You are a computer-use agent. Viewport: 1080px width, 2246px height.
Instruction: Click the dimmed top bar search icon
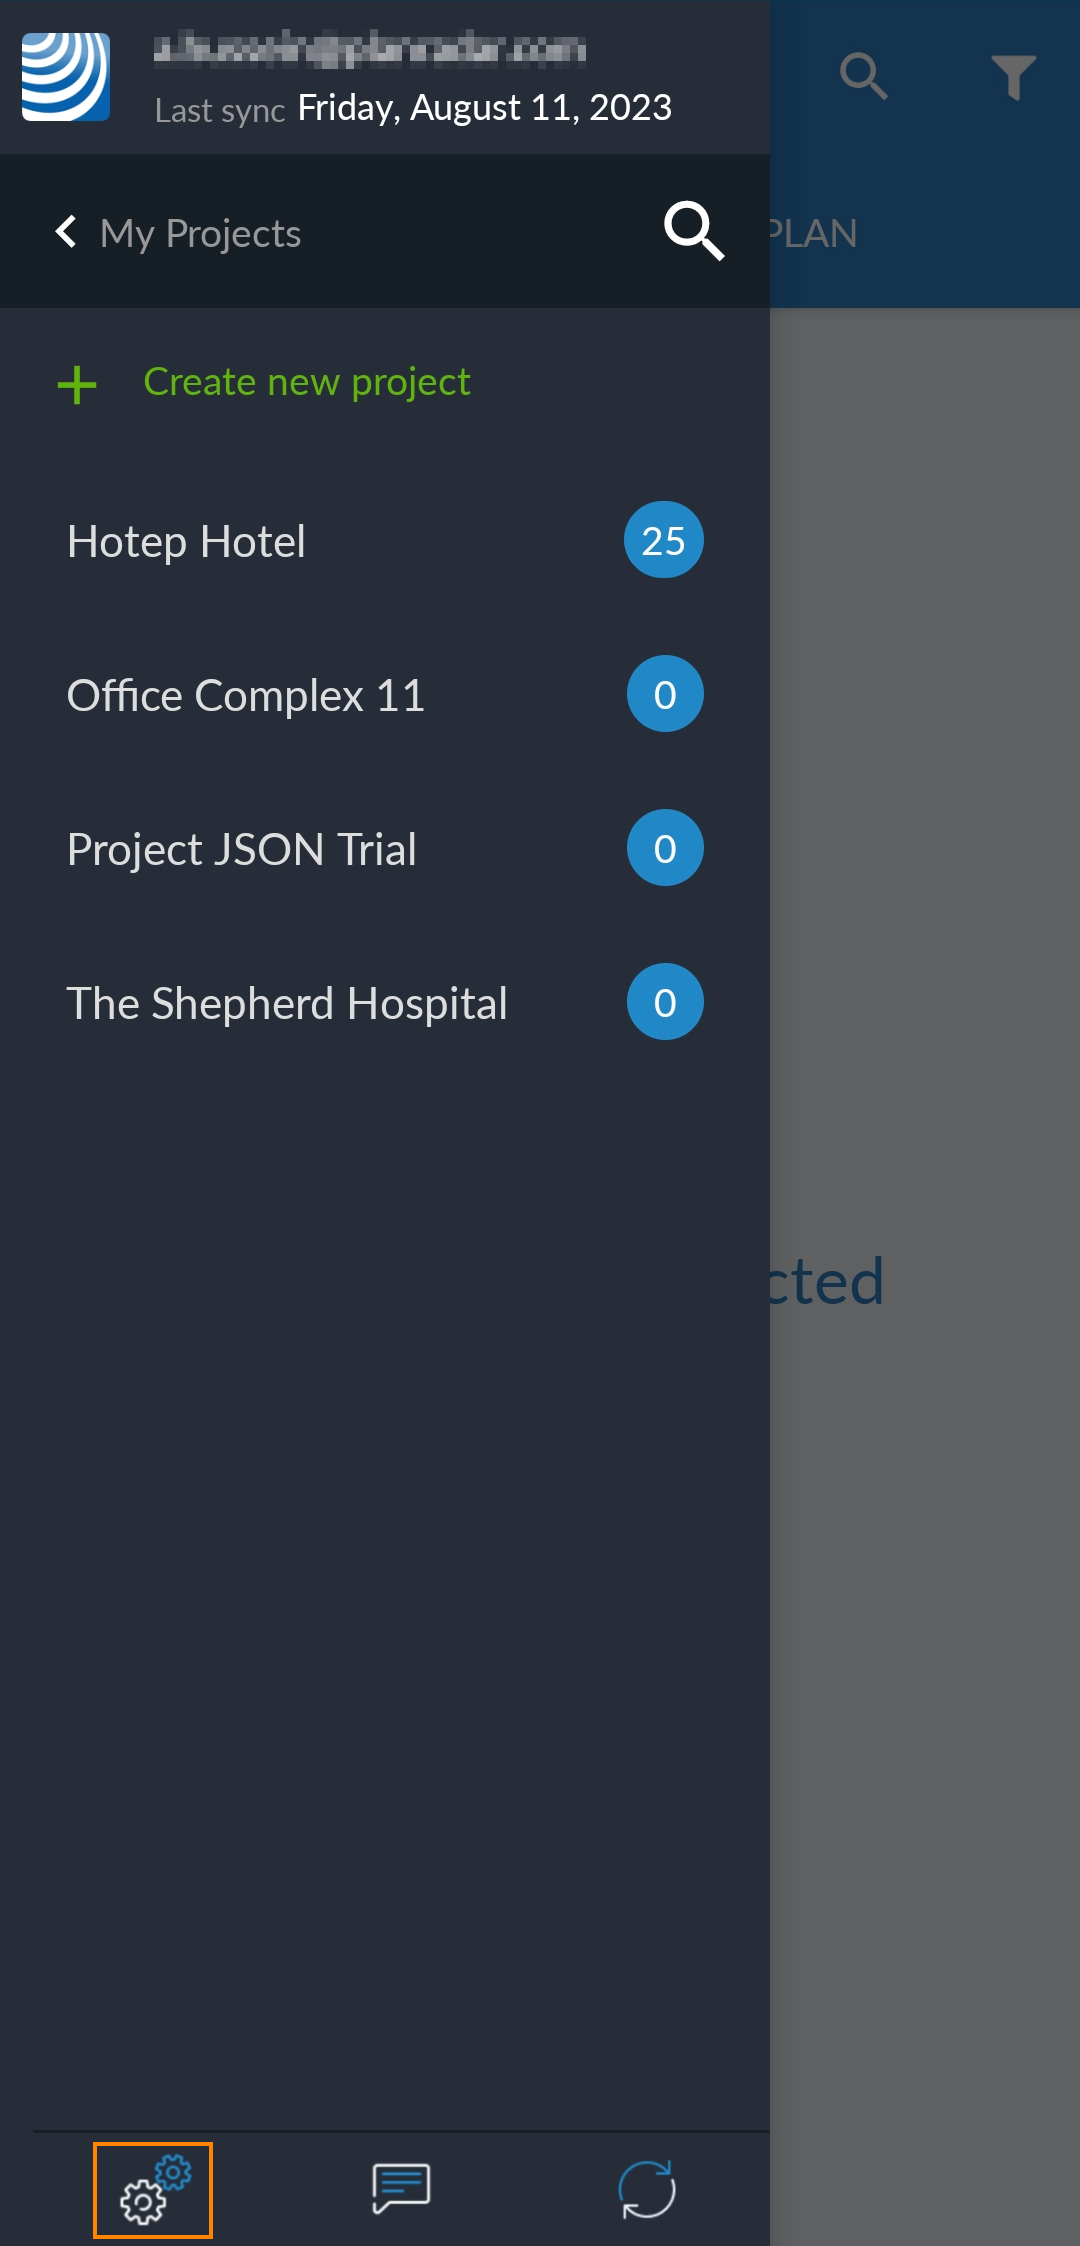864,77
